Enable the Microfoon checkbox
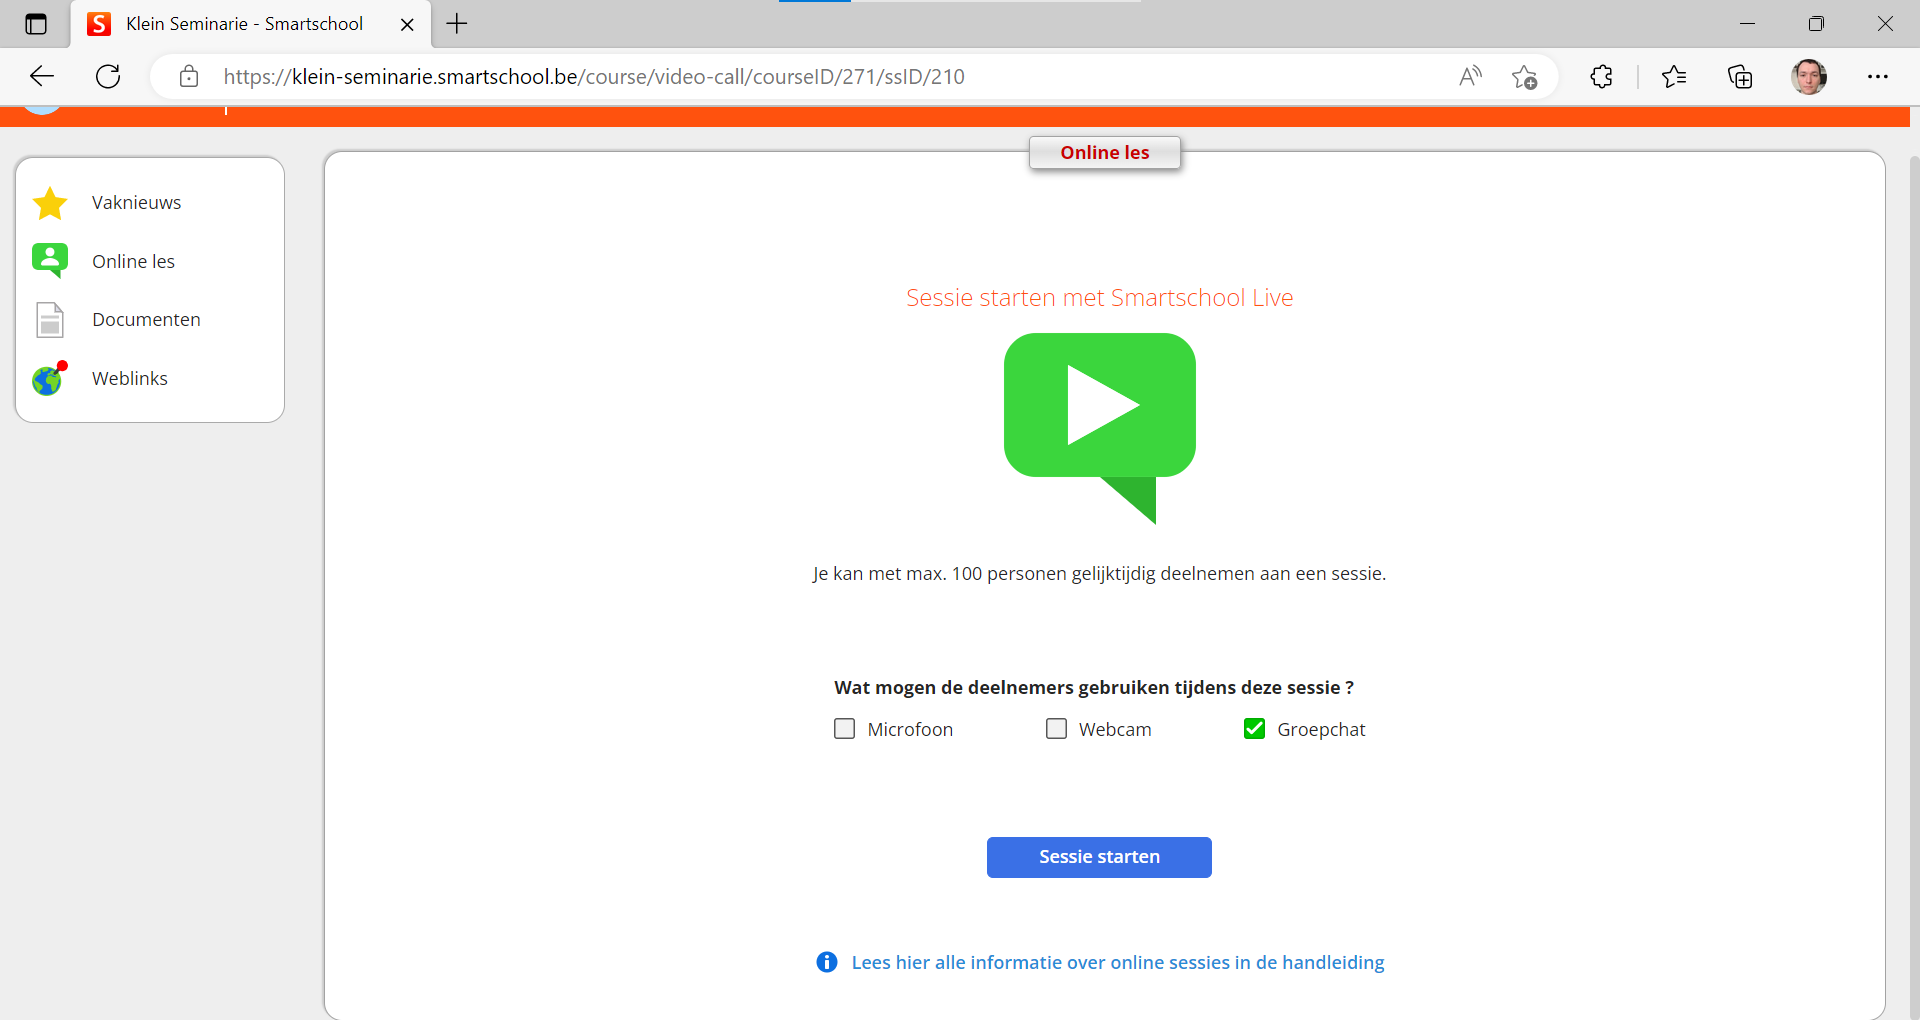The image size is (1920, 1020). (845, 729)
